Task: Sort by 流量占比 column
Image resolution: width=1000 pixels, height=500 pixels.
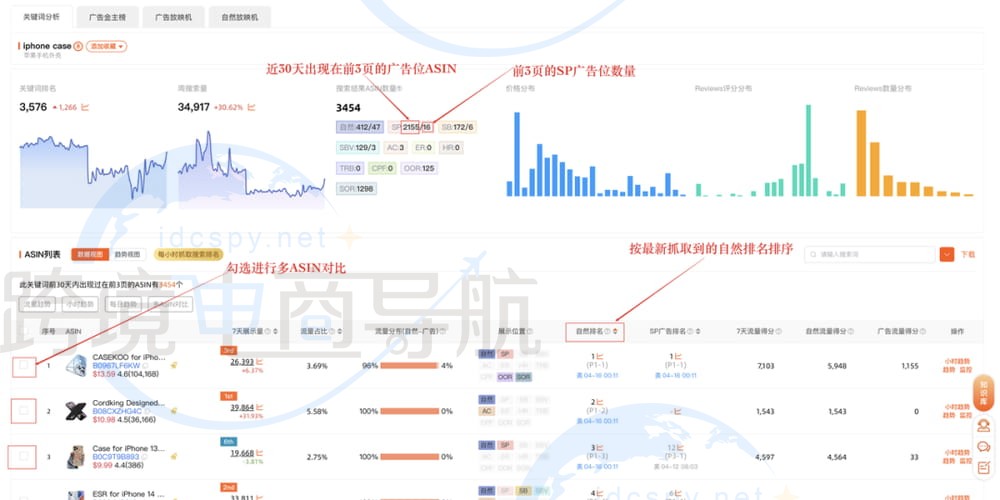Action: 339,332
